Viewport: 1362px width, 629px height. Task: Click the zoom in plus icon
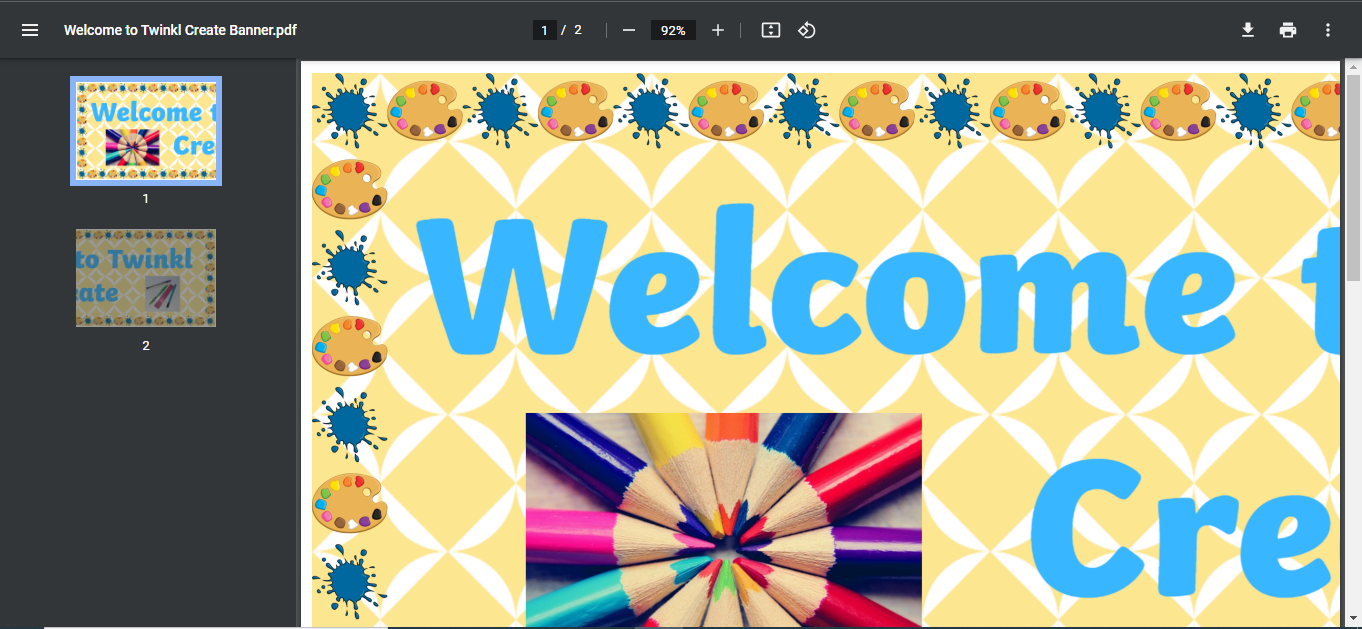[x=718, y=30]
